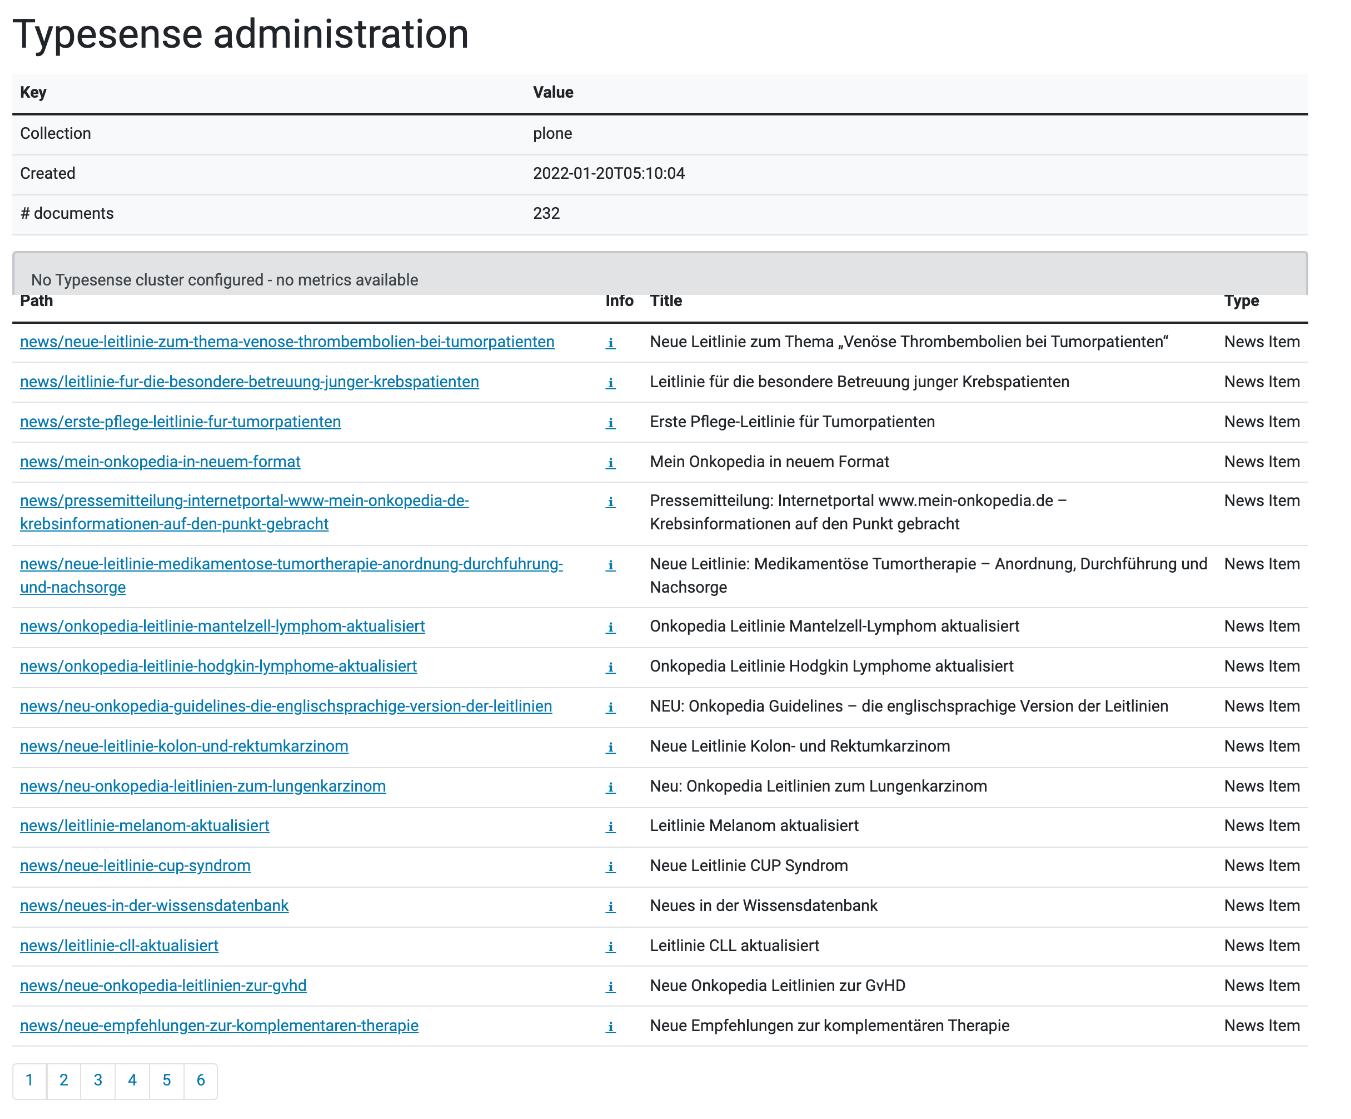Open the pressemitteilung-internetportal path link
The height and width of the screenshot is (1119, 1351).
pyautogui.click(x=244, y=512)
